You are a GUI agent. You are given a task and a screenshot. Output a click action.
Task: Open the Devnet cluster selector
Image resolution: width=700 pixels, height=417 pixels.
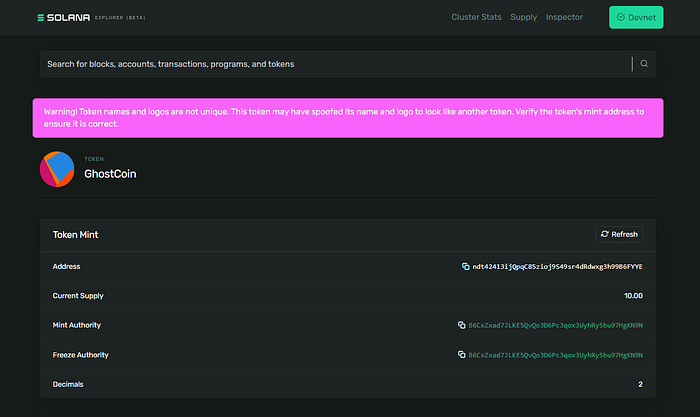(635, 17)
